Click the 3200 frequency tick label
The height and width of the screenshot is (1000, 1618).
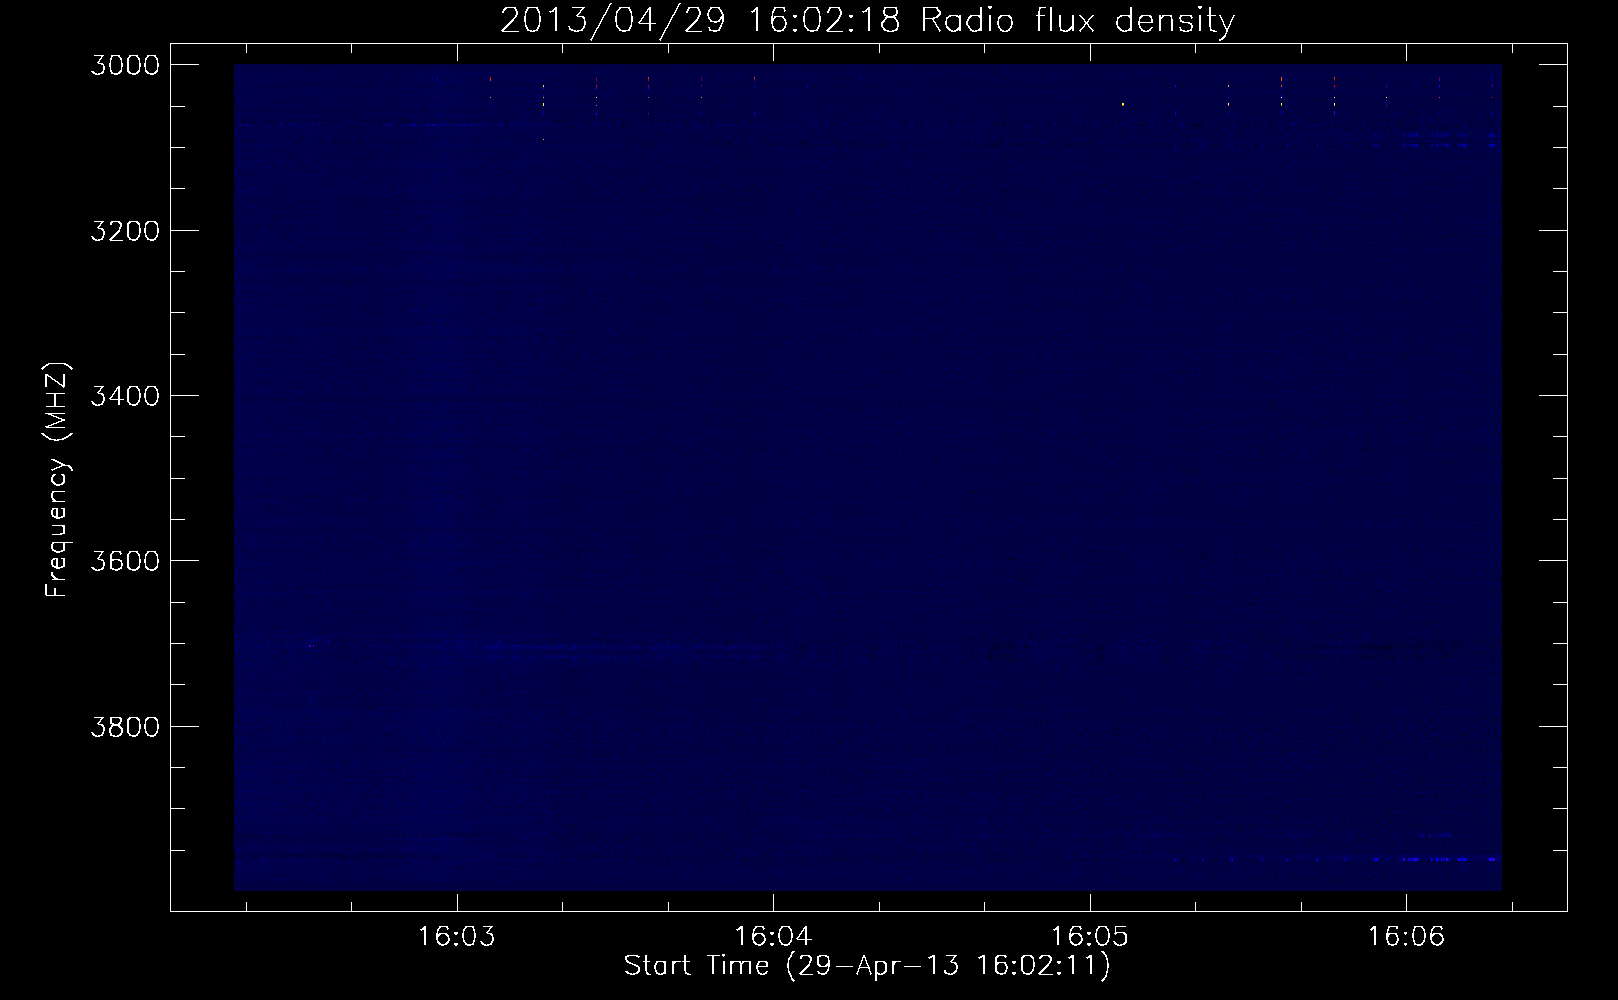pyautogui.click(x=125, y=231)
